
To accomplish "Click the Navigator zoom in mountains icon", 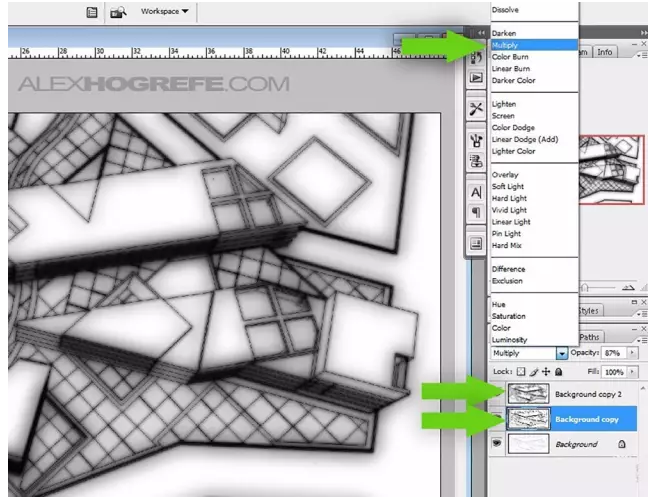I will tap(628, 287).
